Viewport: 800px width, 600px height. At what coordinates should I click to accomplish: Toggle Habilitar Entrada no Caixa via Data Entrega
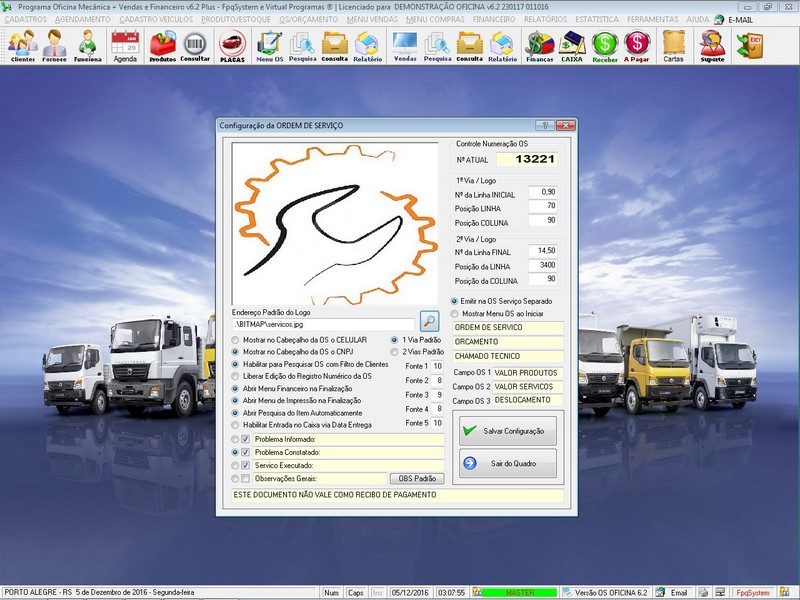[x=235, y=425]
